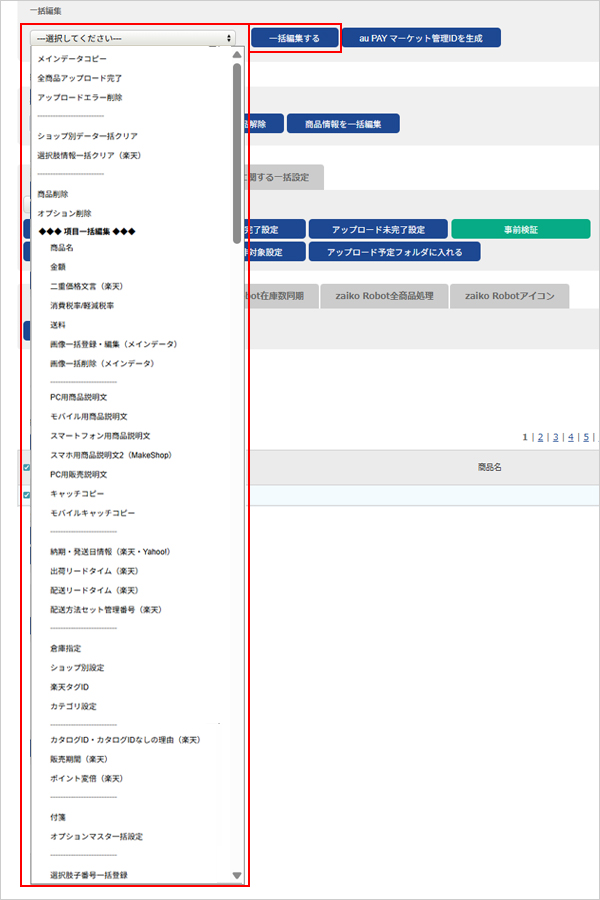Select 出荷リードタイム（楽天） option
The image size is (600, 900).
click(x=94, y=571)
